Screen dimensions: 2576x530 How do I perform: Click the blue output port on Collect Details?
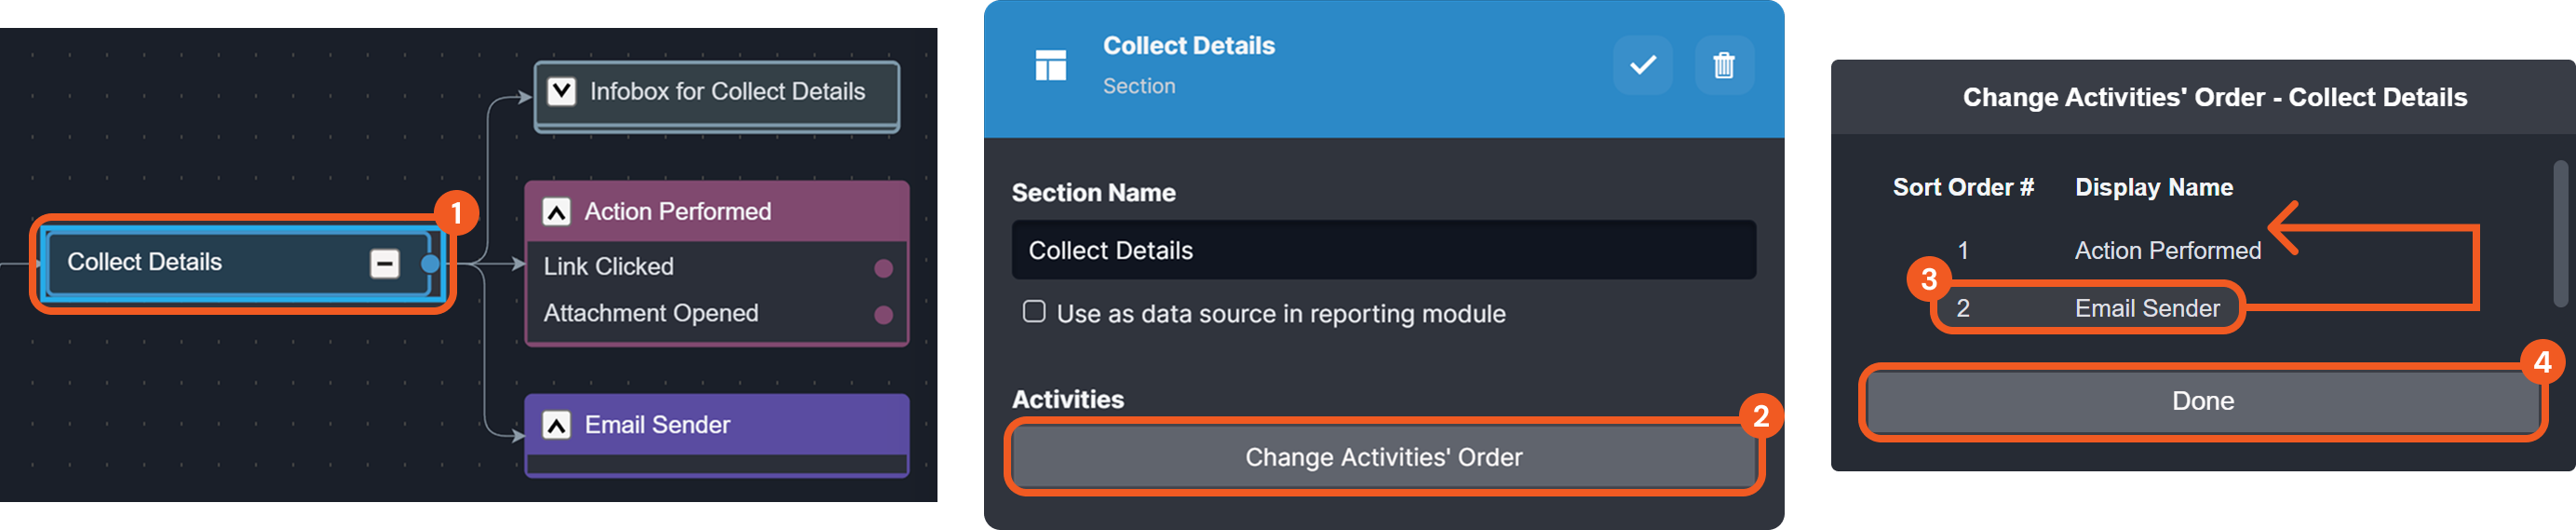pos(430,264)
